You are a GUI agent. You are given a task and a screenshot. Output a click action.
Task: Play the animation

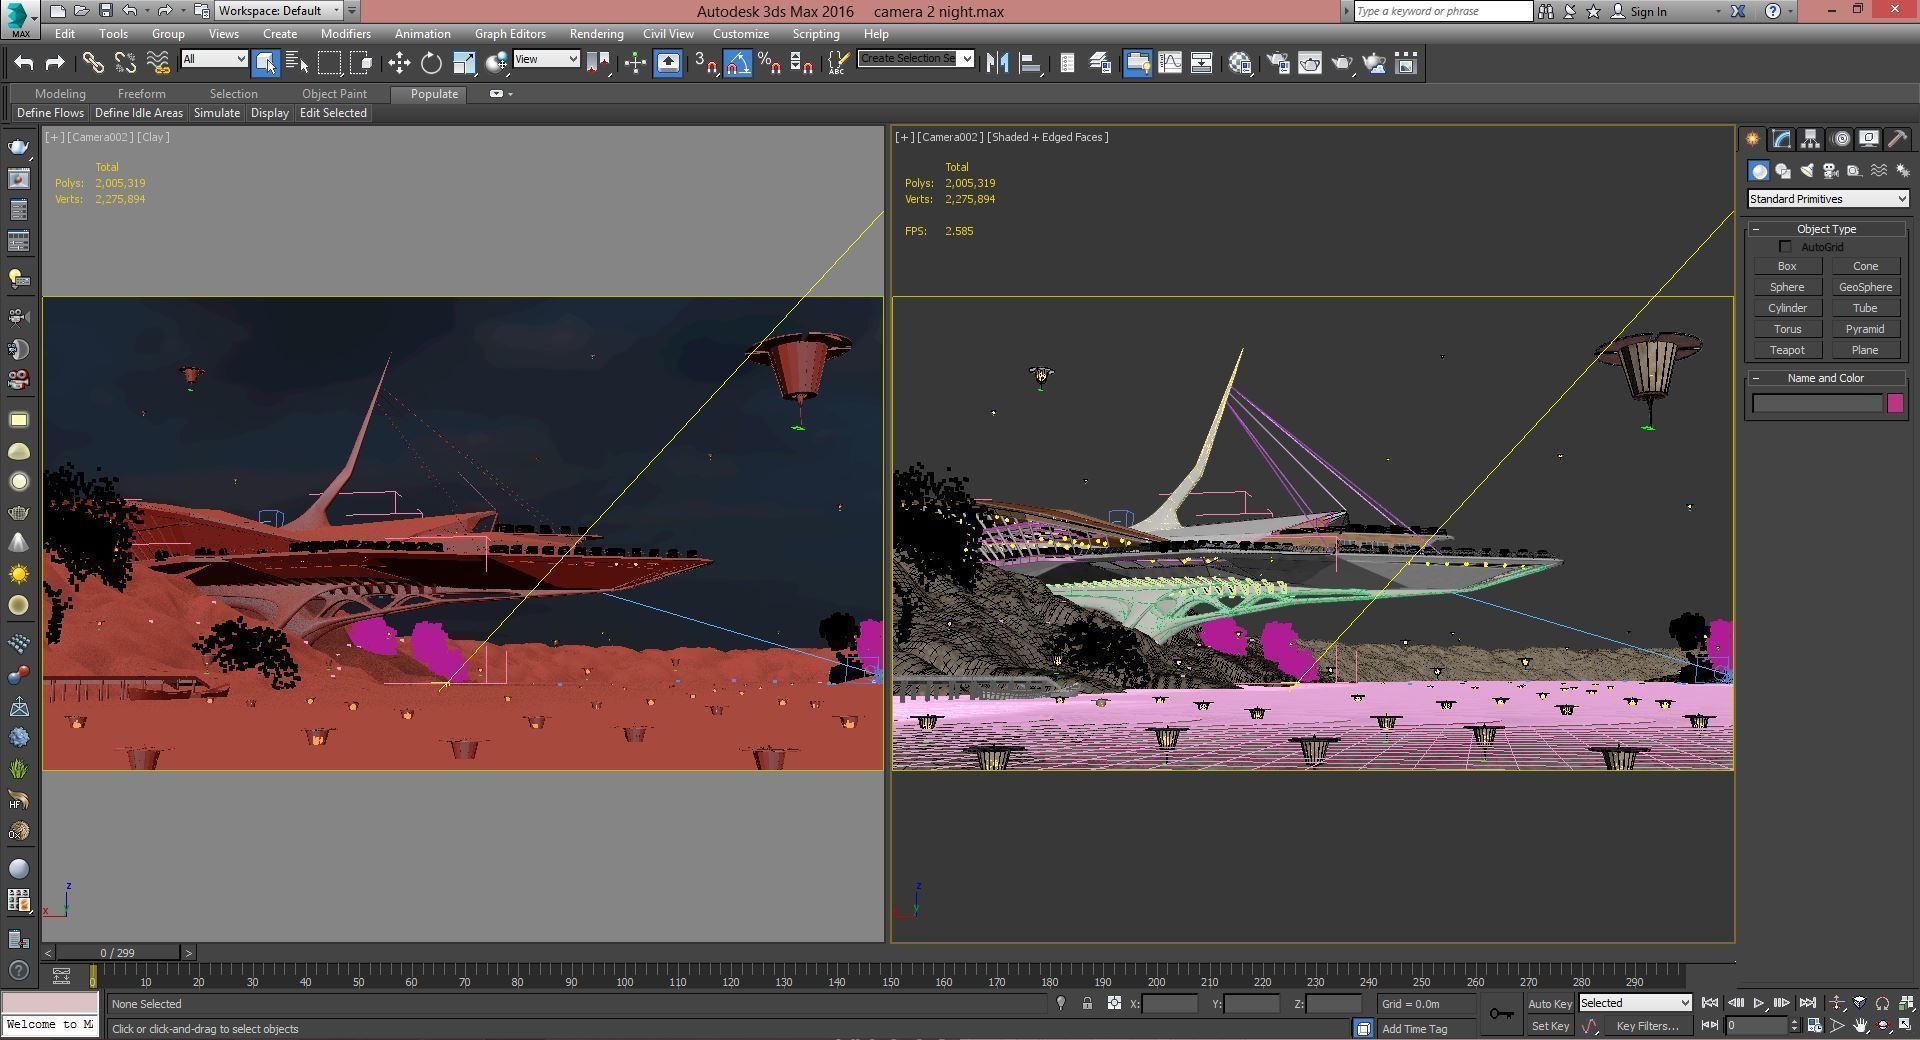1759,1003
